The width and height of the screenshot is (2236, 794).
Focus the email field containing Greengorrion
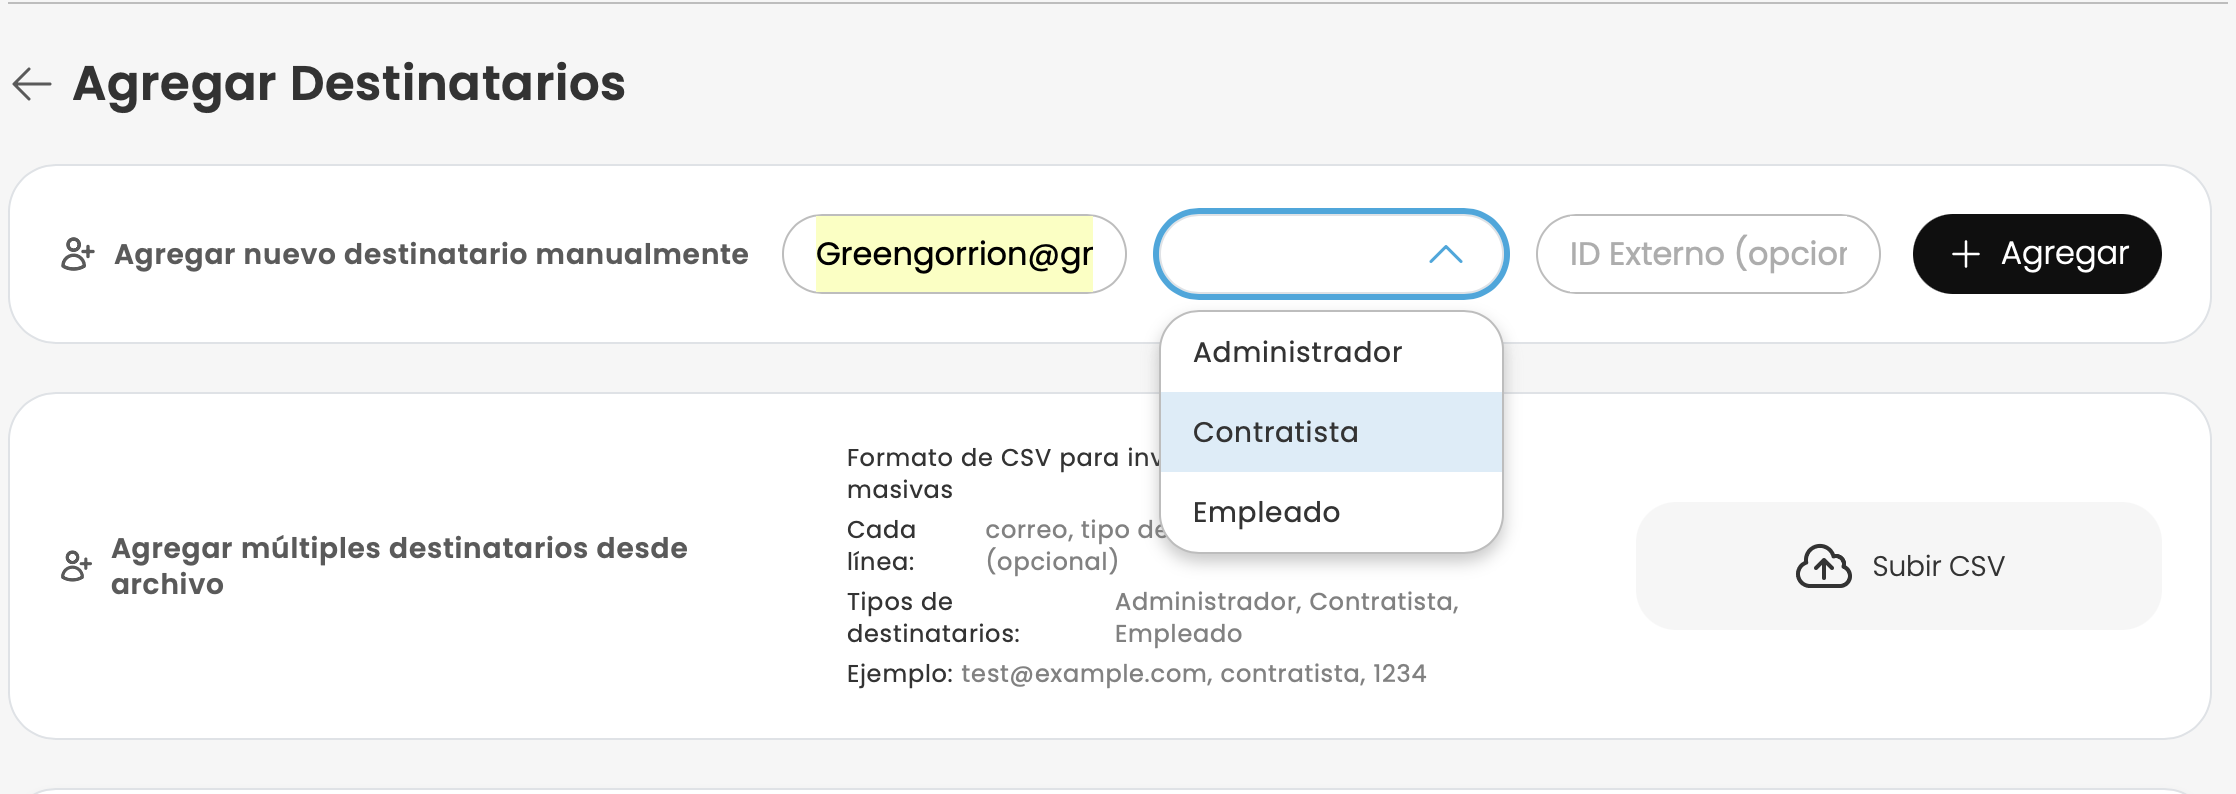954,254
